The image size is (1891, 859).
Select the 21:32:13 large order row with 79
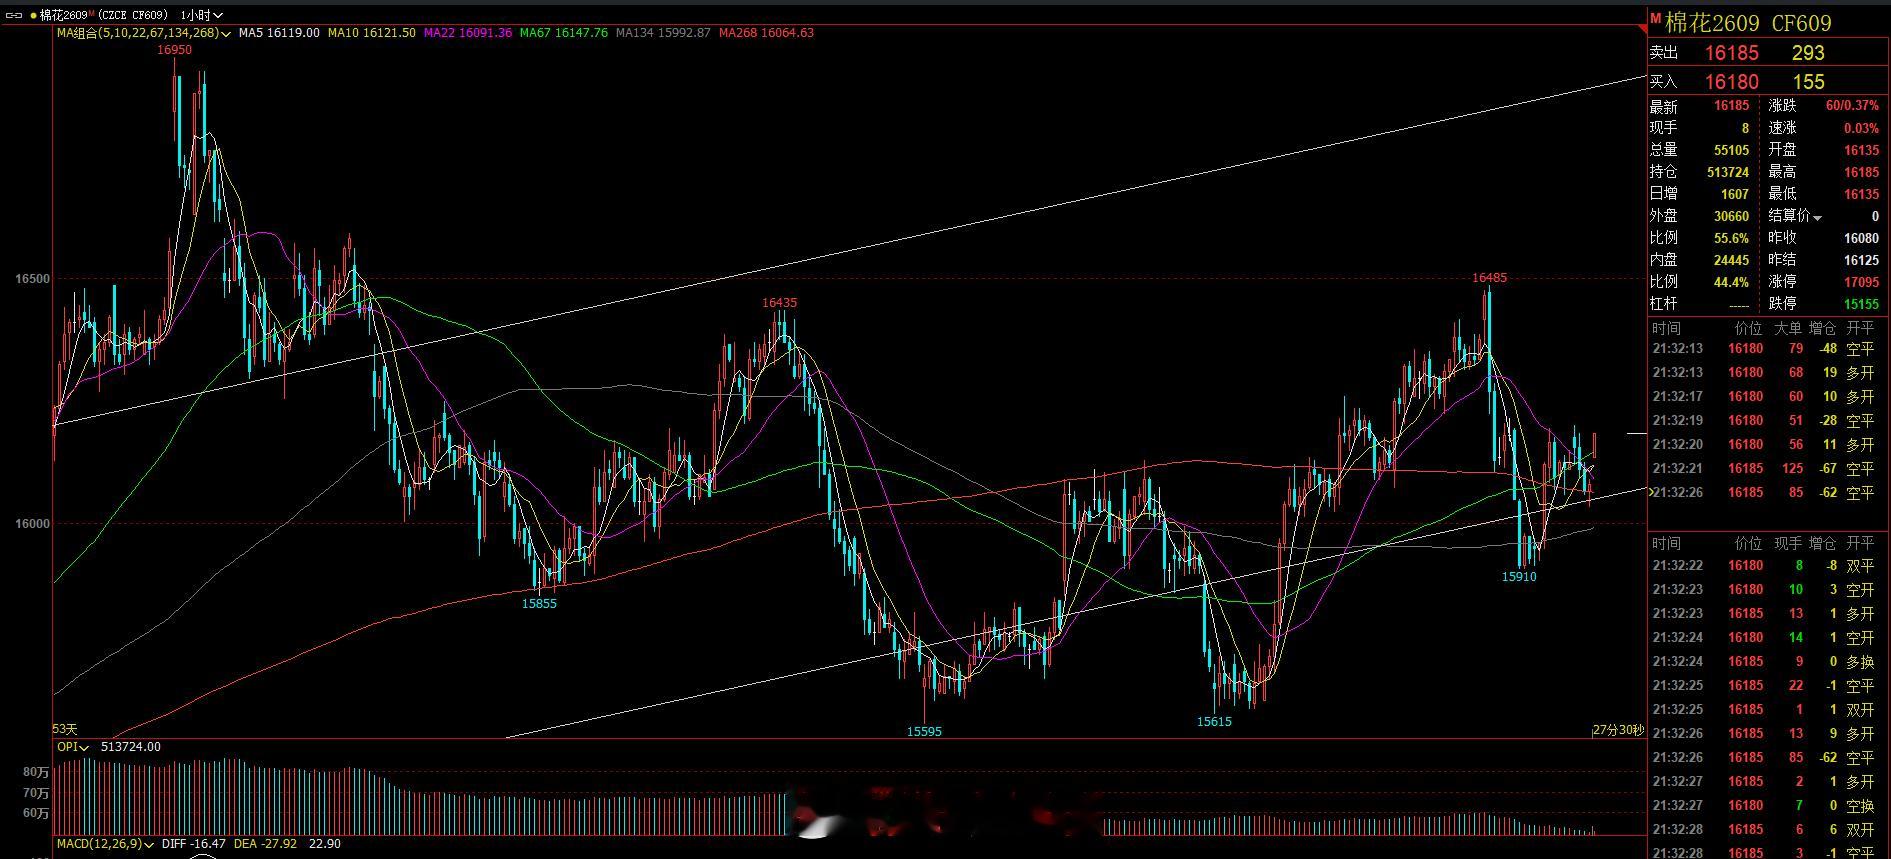point(1765,349)
